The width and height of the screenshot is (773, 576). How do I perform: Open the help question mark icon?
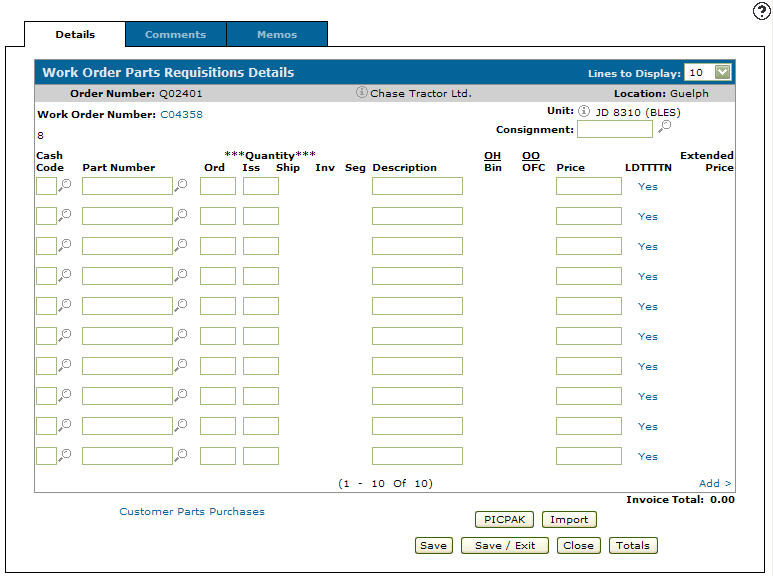click(762, 11)
